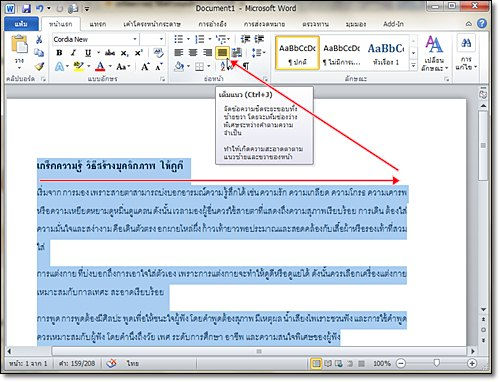Viewport: 500px width, 382px height.
Task: Select the Center alignment icon
Action: (193, 52)
